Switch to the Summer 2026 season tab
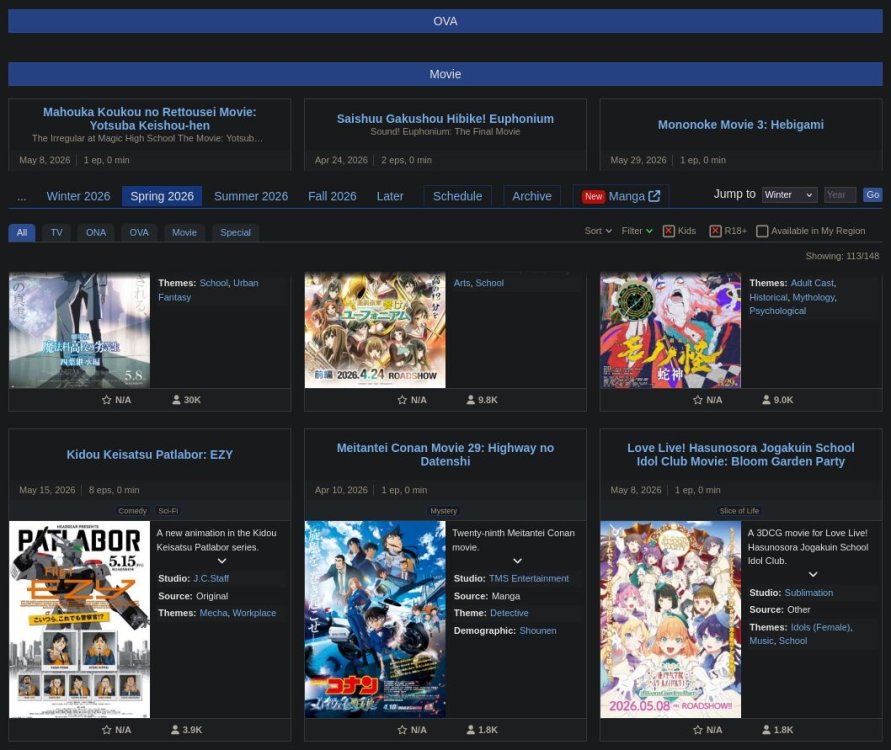Viewport: 891px width, 750px height. (251, 196)
